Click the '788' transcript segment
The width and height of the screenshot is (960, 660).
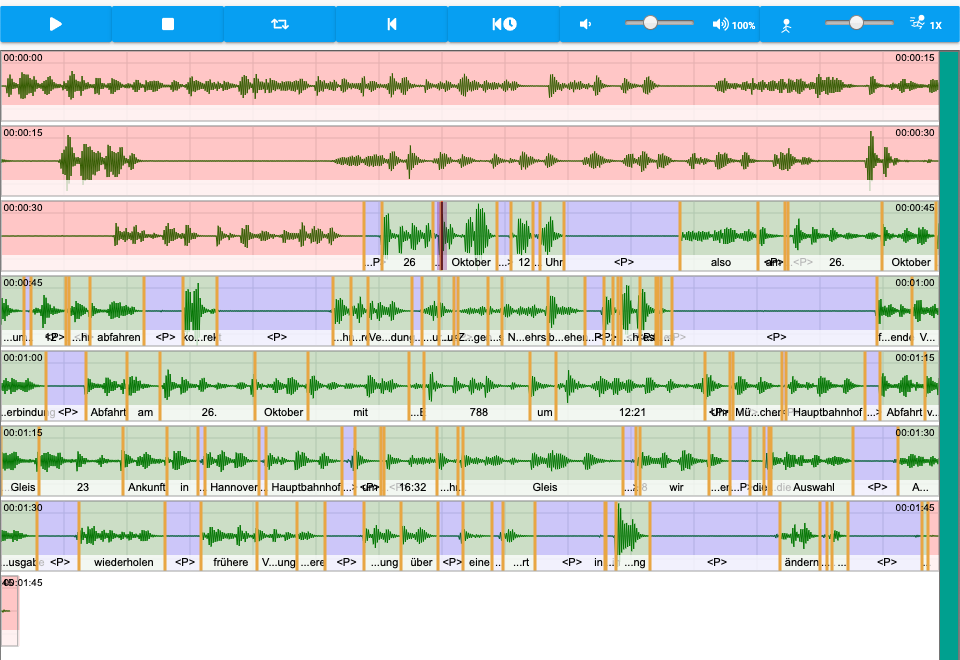click(478, 412)
